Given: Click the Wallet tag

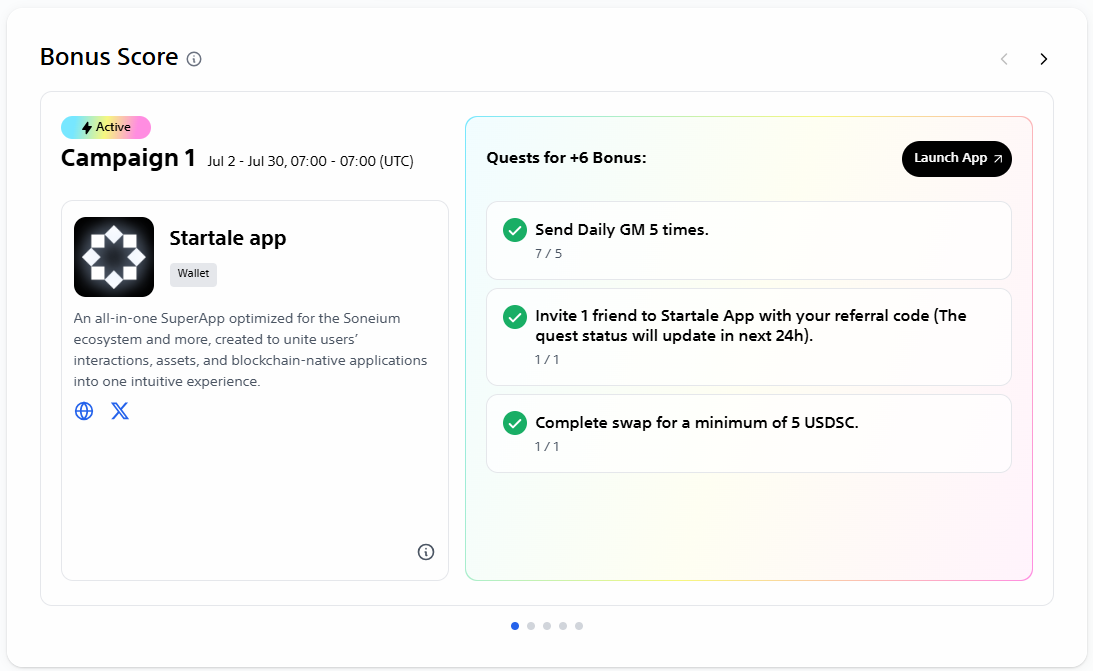Looking at the screenshot, I should [x=193, y=274].
